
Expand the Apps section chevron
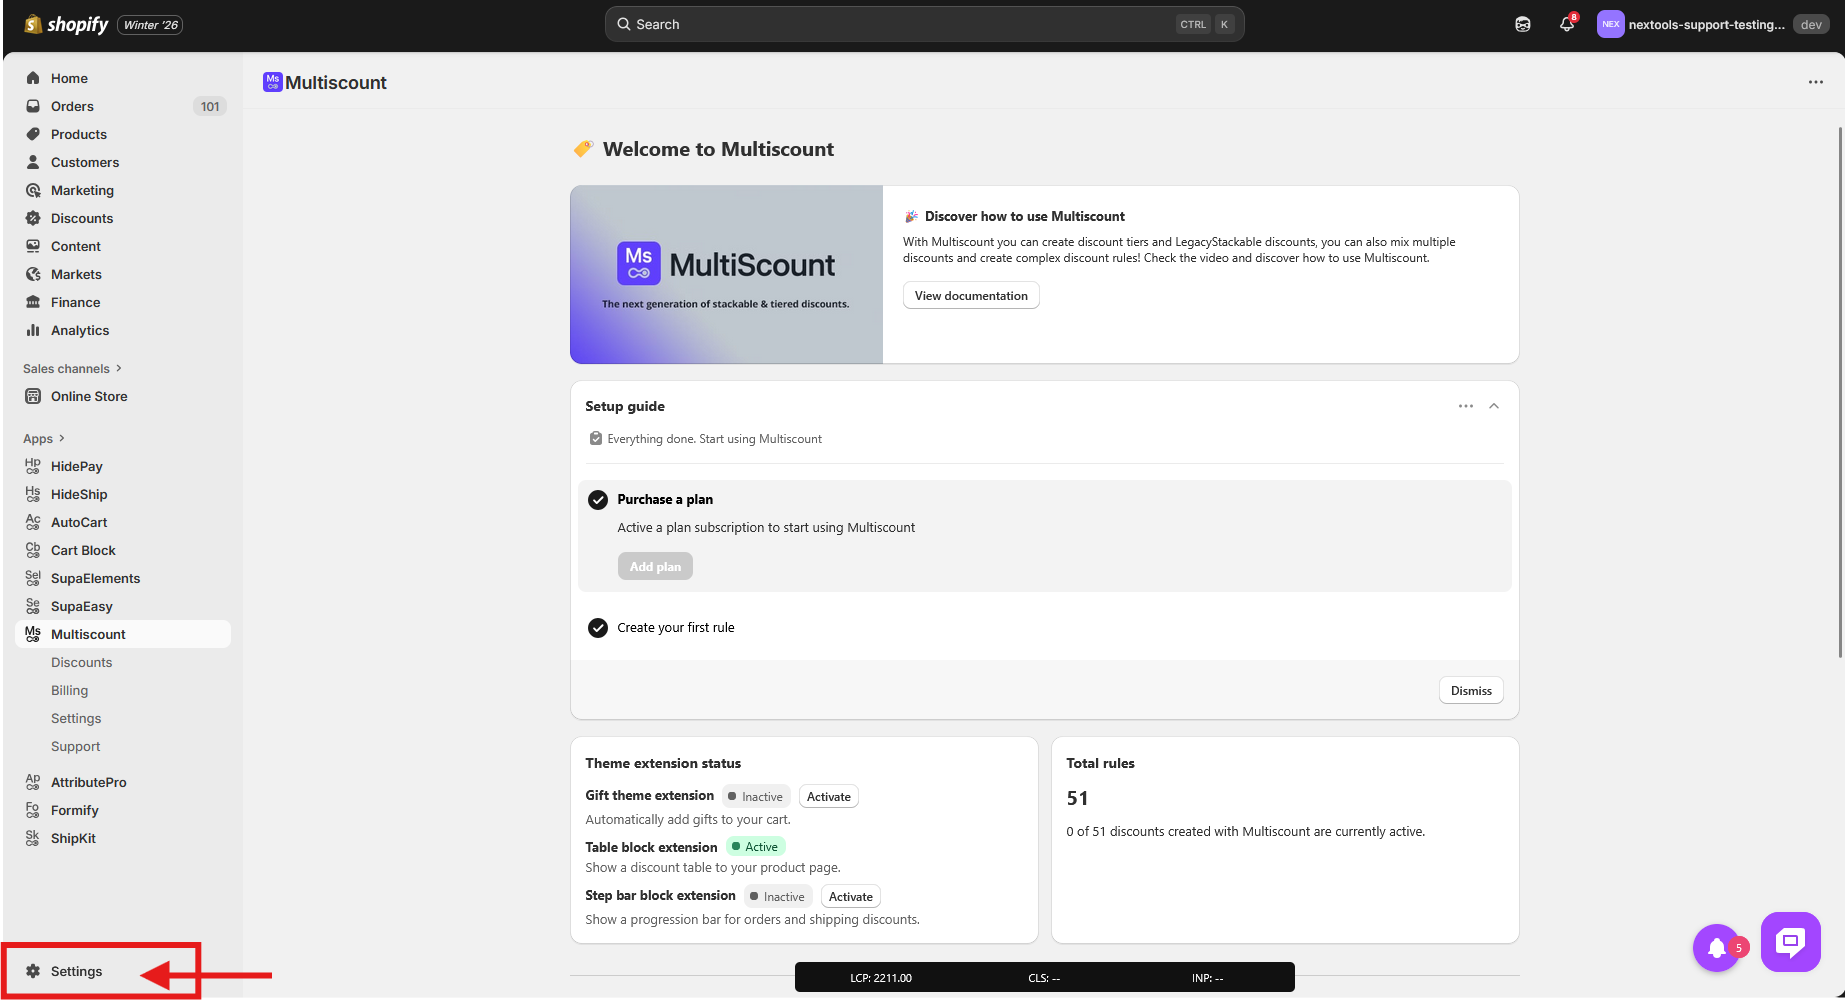tap(61, 438)
